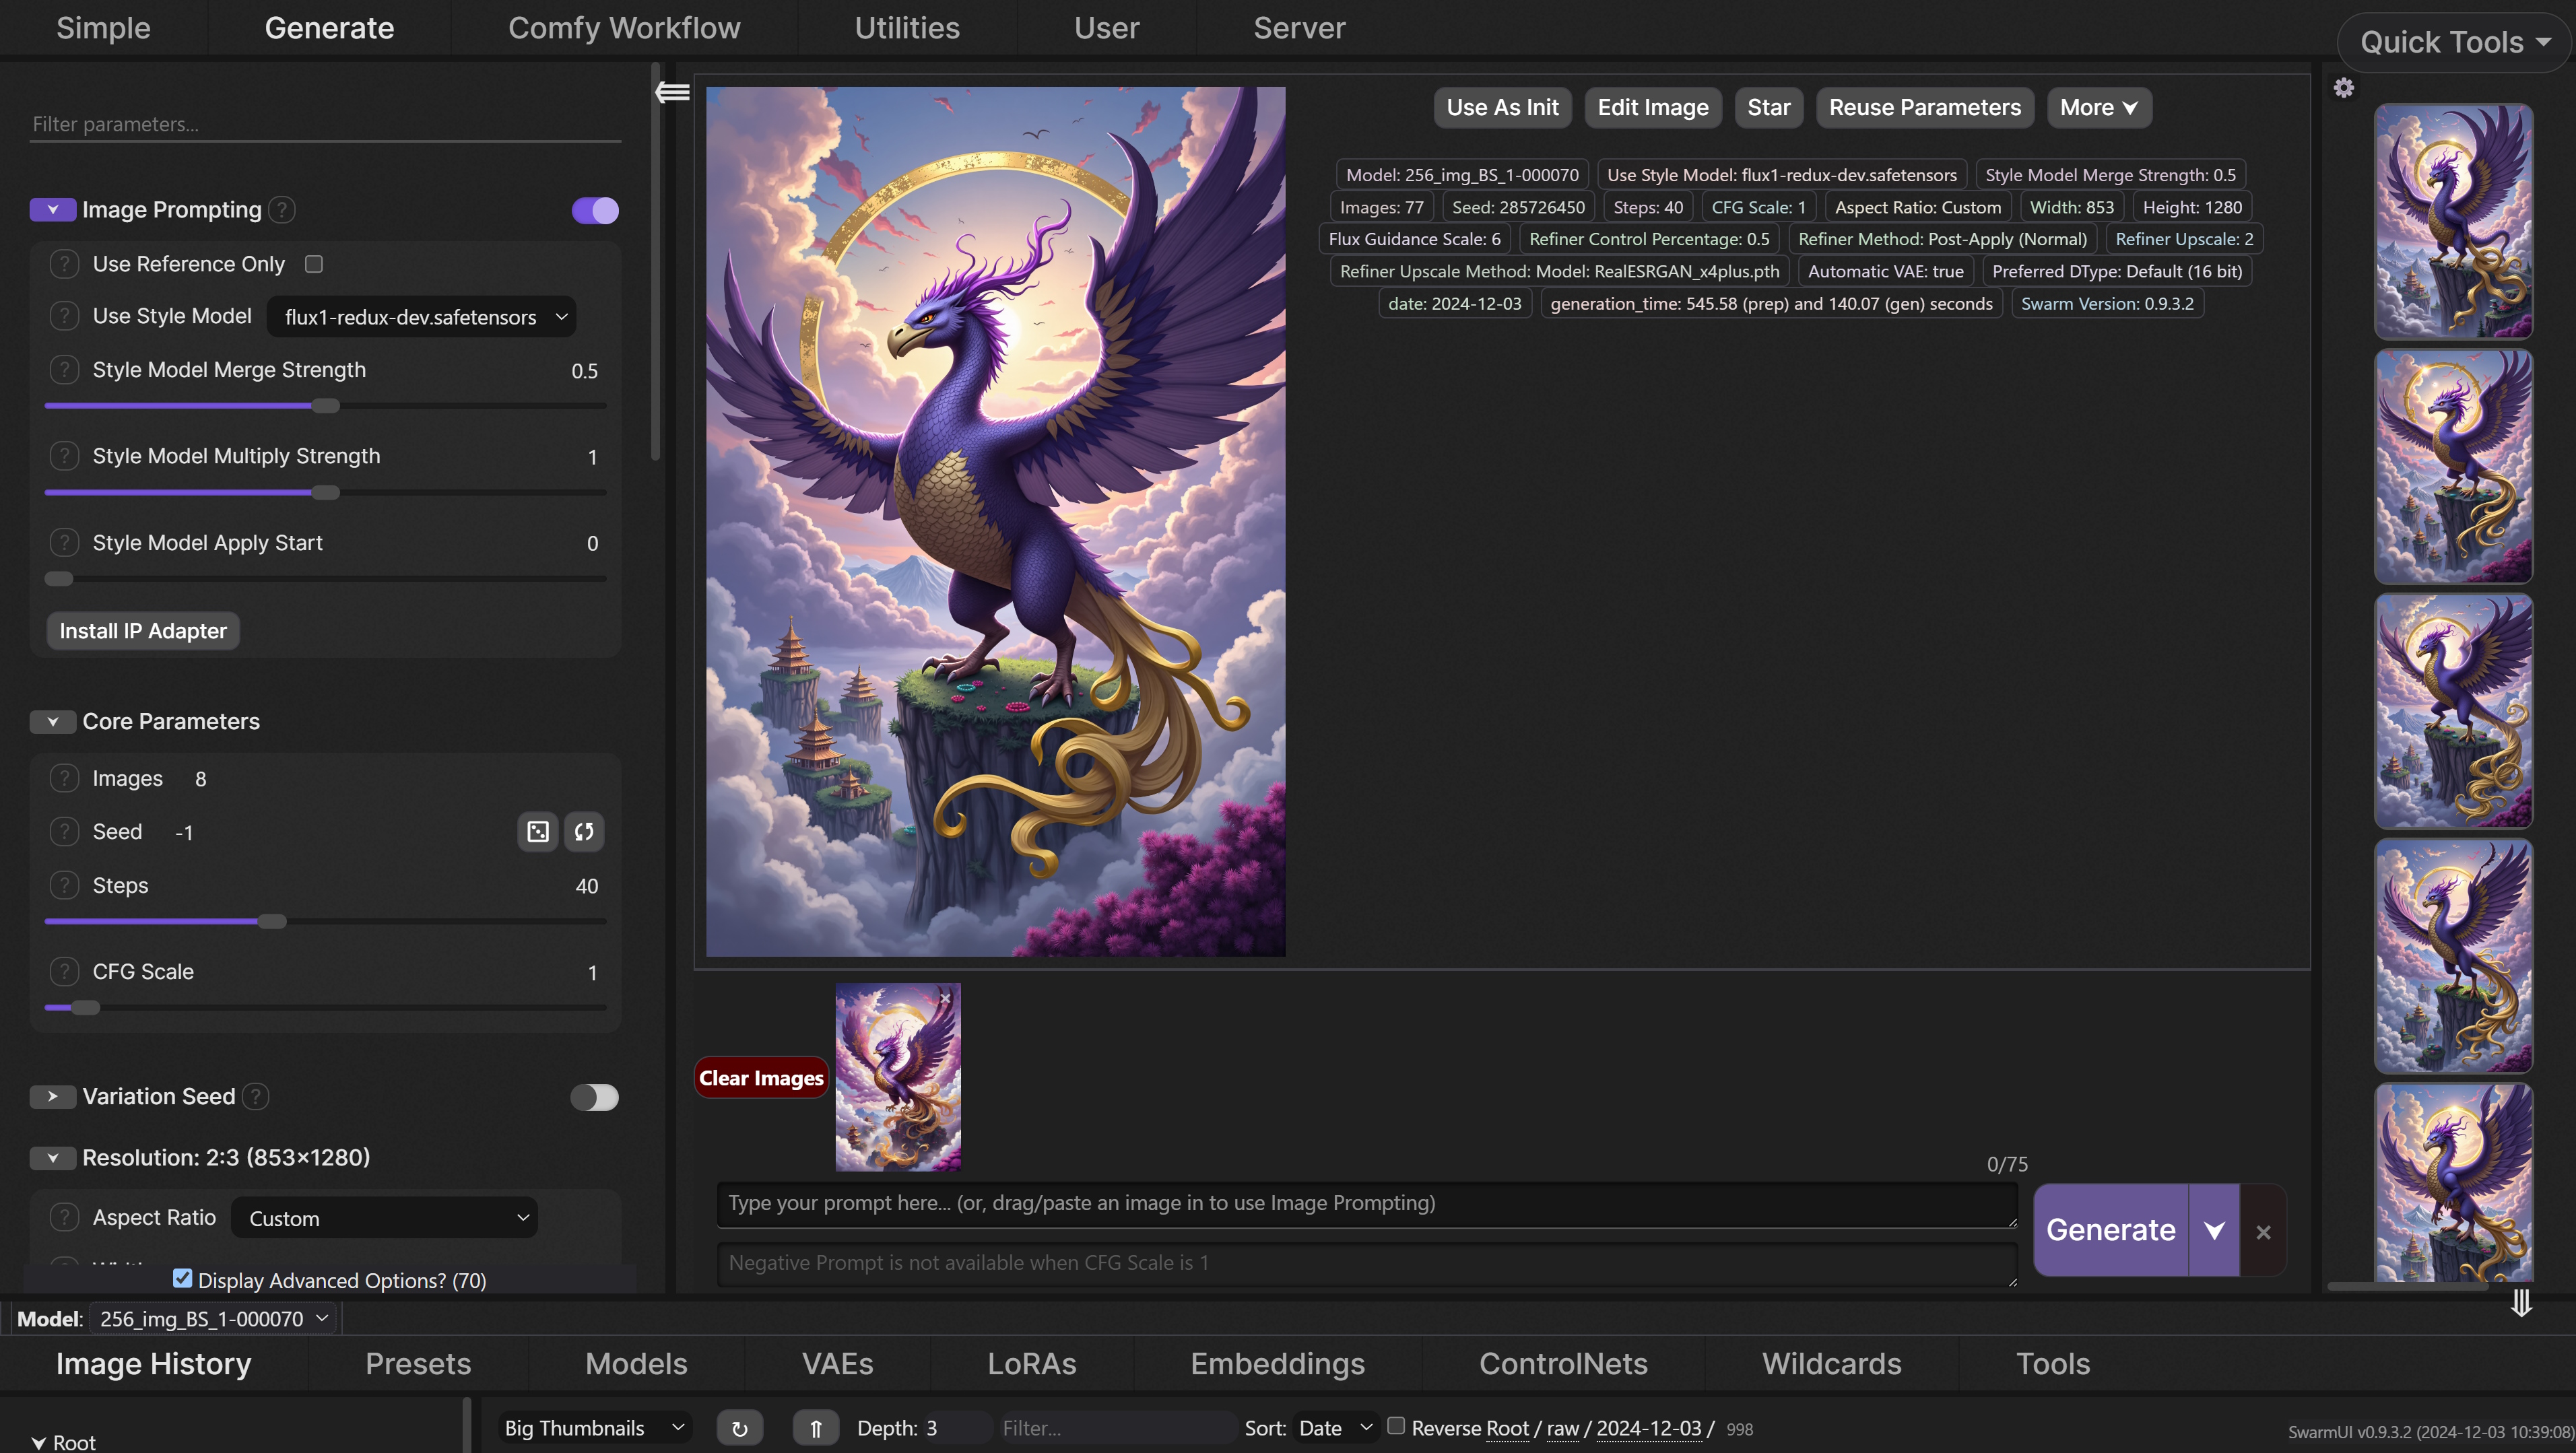Remove the prompt image with its X

(945, 998)
